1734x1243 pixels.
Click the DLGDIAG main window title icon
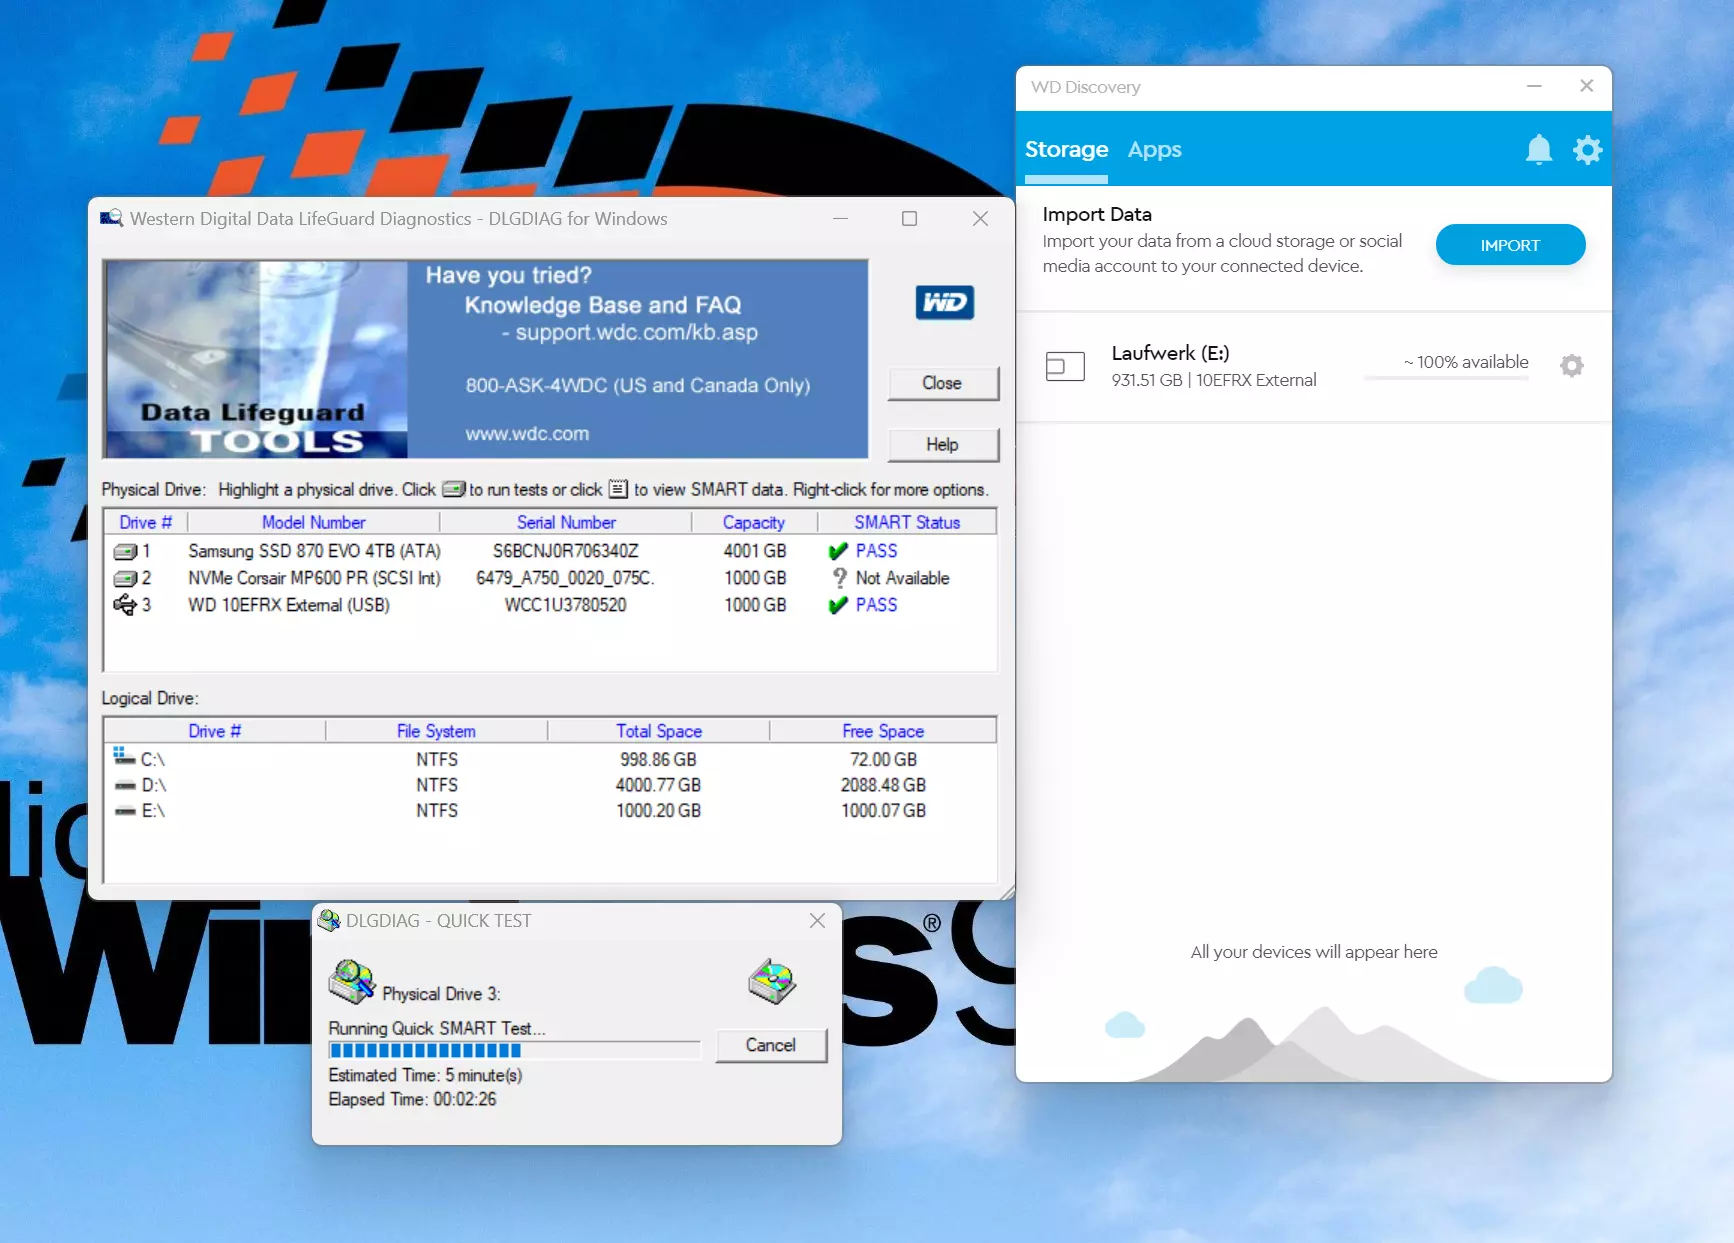(x=111, y=218)
